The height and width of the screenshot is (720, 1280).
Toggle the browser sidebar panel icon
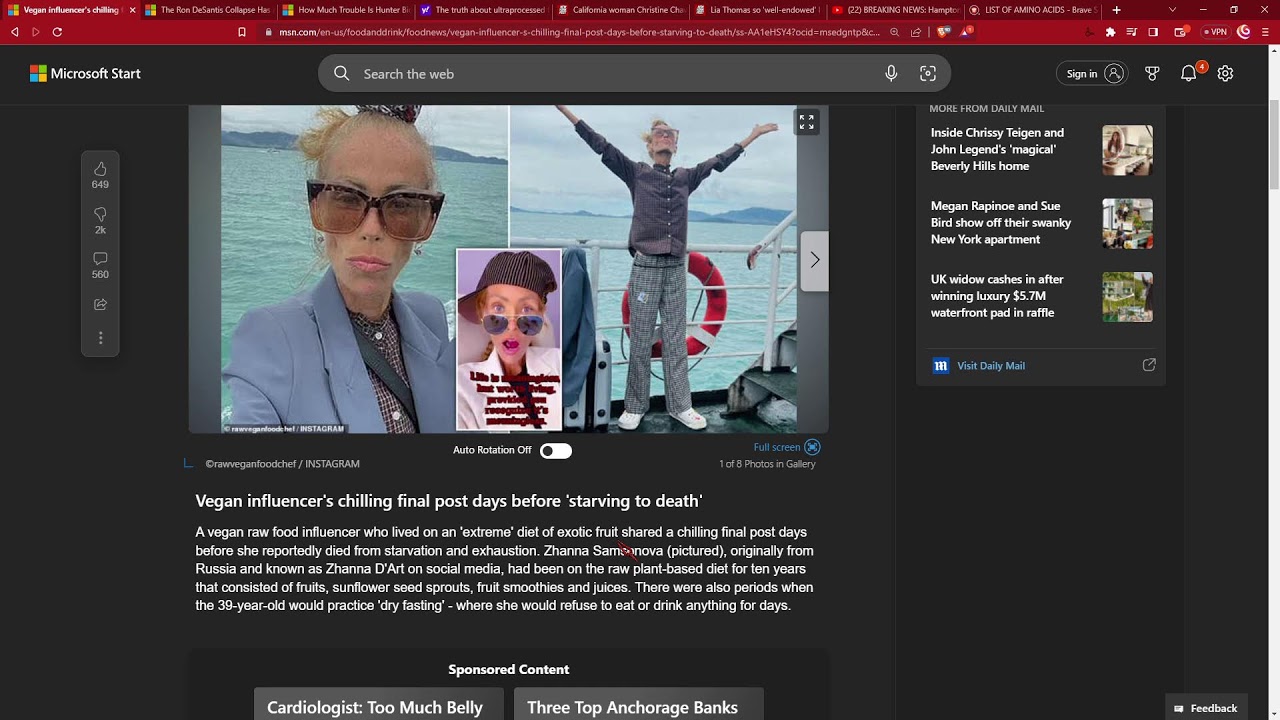[x=1153, y=32]
